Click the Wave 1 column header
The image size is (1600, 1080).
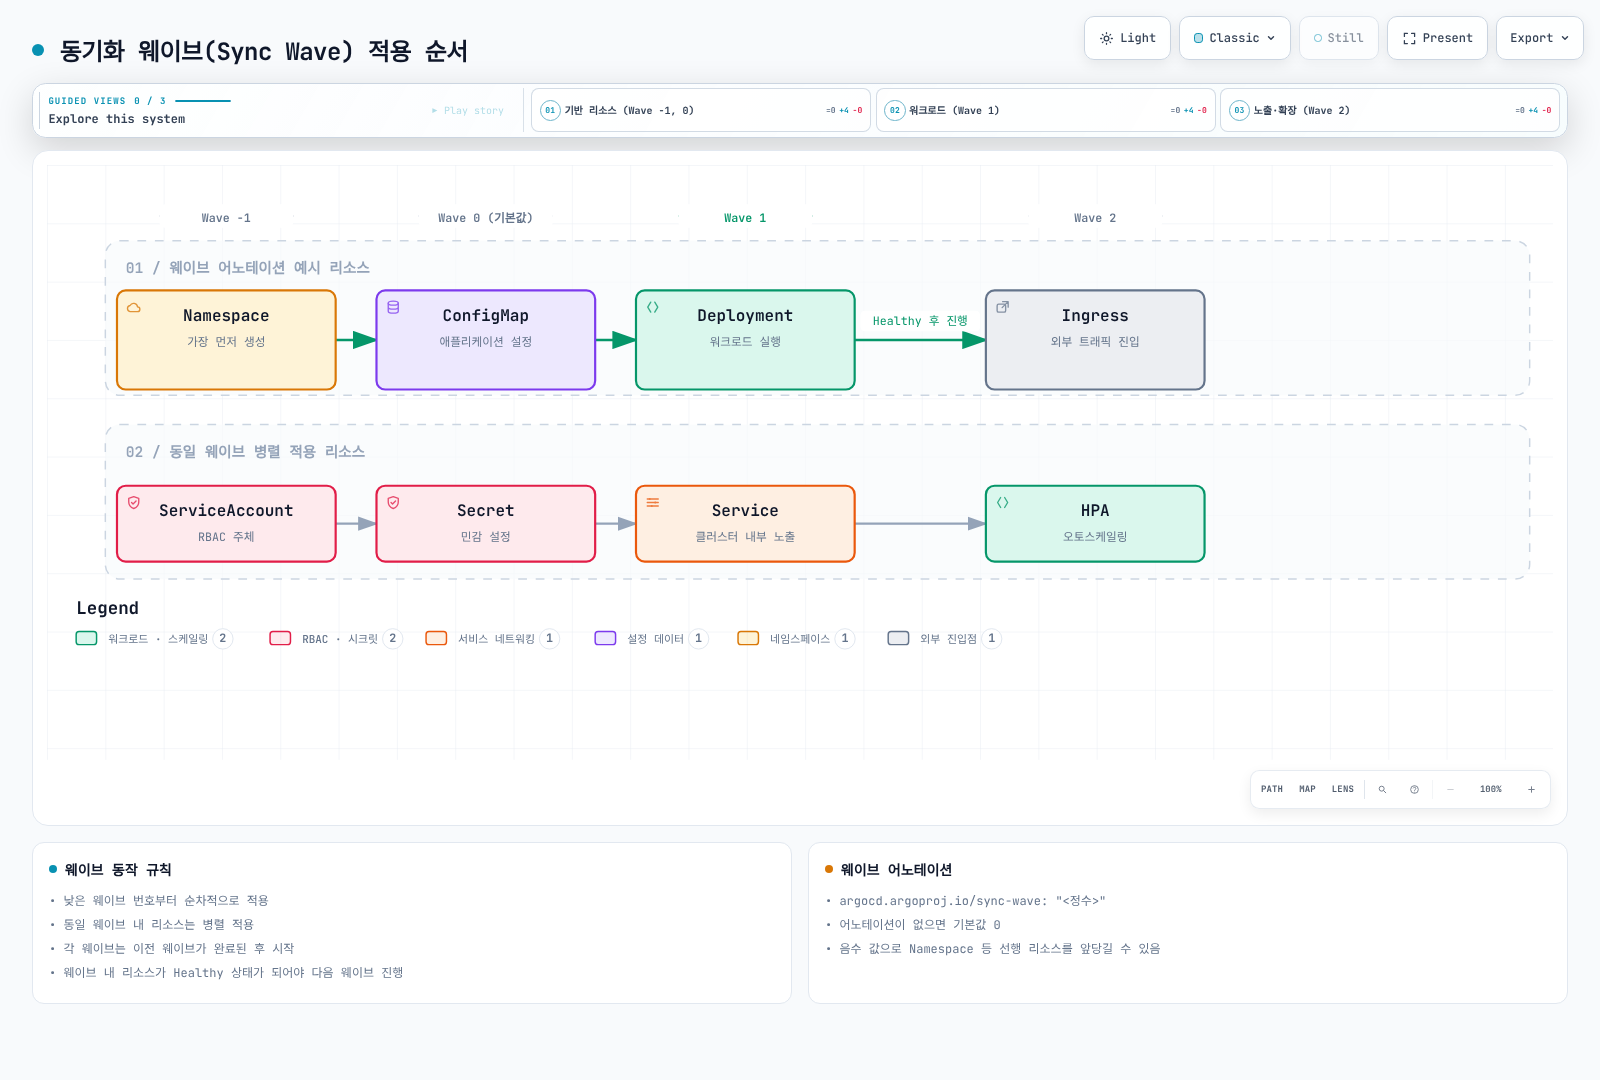coord(745,218)
